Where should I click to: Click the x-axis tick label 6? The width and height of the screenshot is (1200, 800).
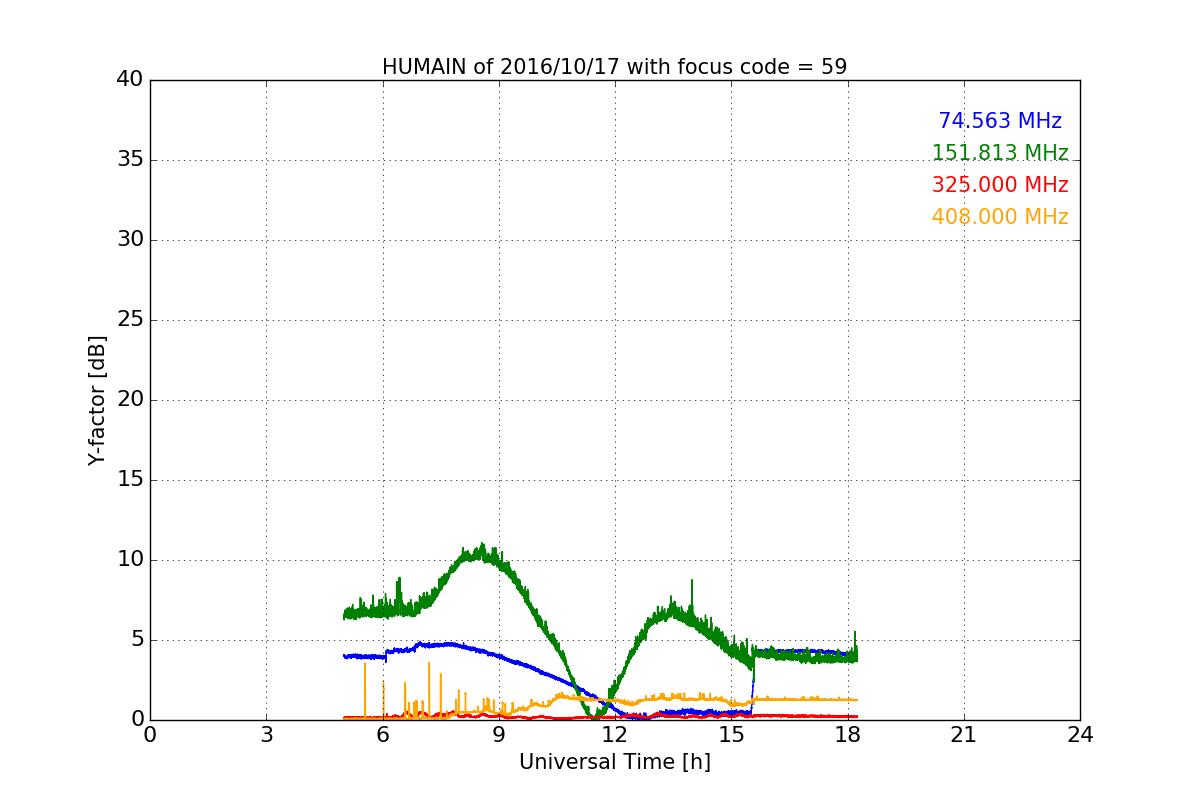[x=382, y=735]
